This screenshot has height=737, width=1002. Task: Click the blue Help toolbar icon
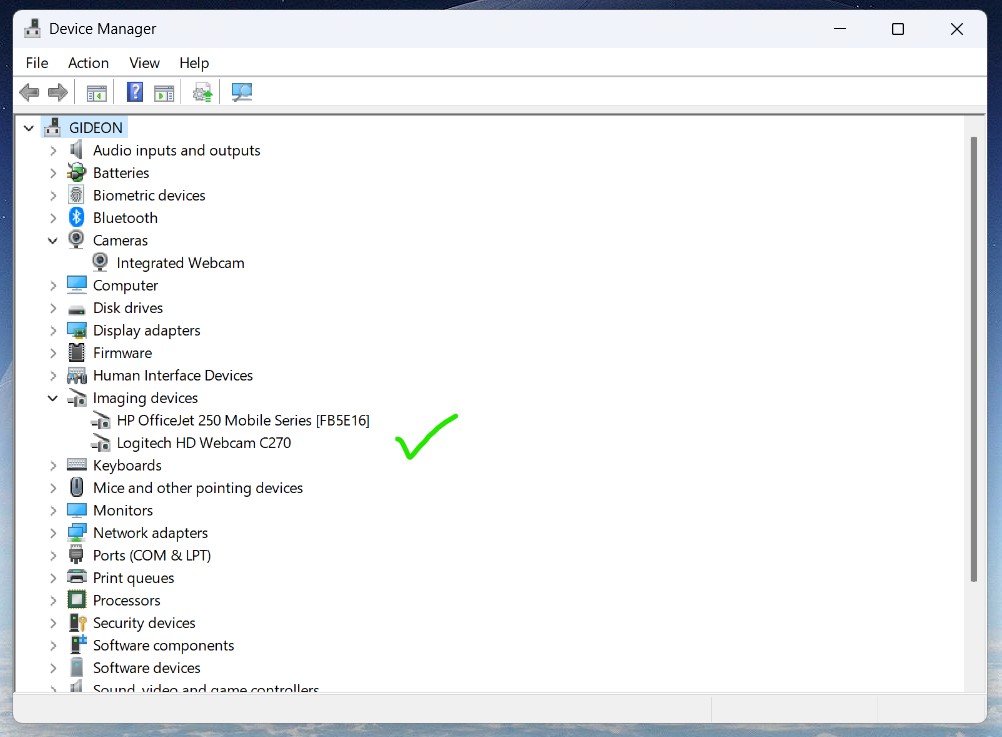[x=135, y=93]
